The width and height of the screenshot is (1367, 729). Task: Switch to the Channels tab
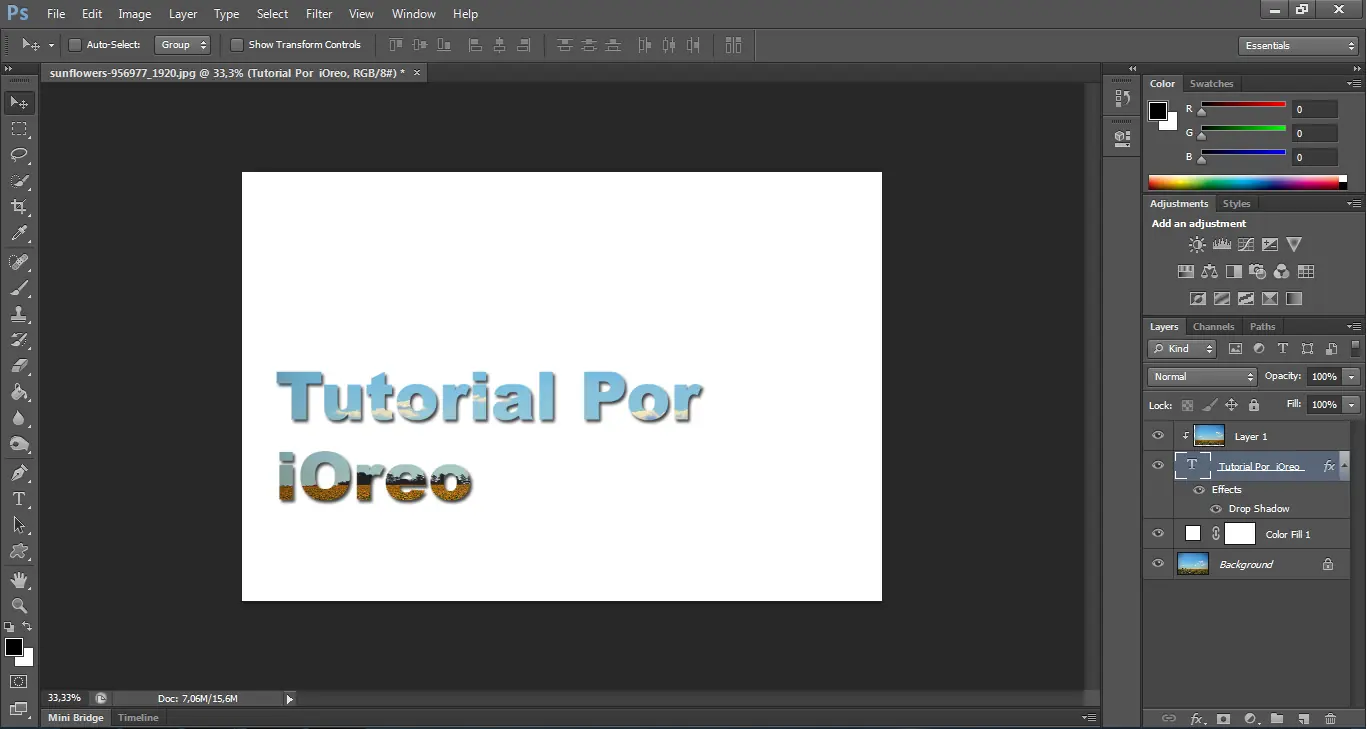click(x=1213, y=327)
